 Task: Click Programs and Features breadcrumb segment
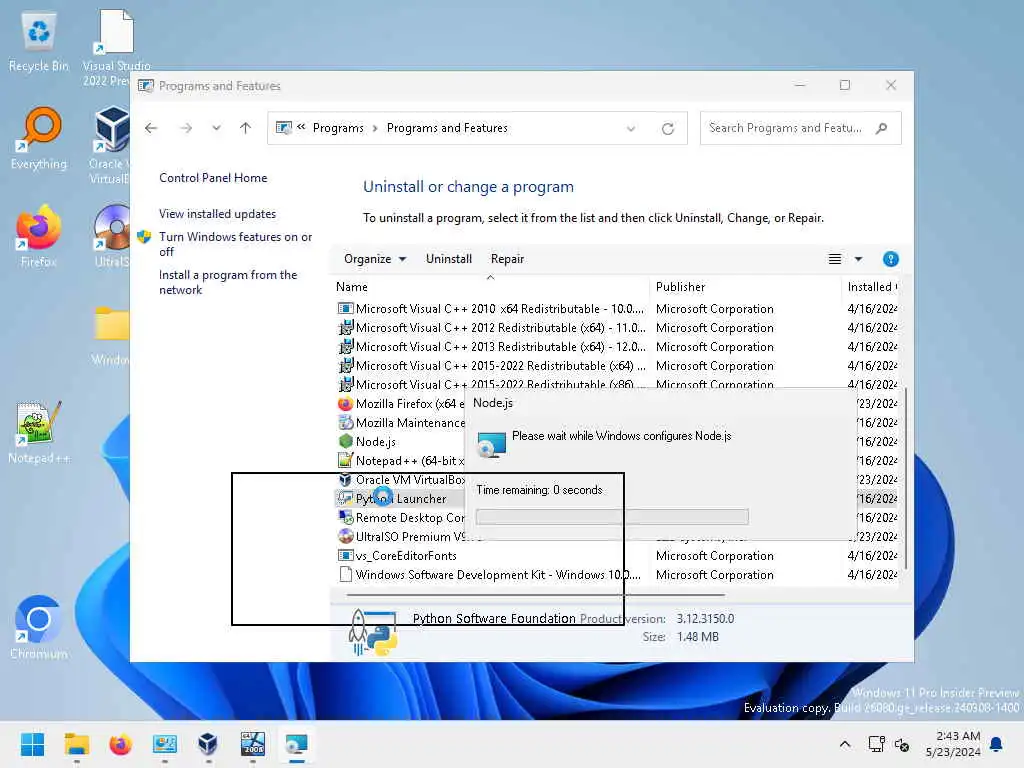pyautogui.click(x=447, y=128)
